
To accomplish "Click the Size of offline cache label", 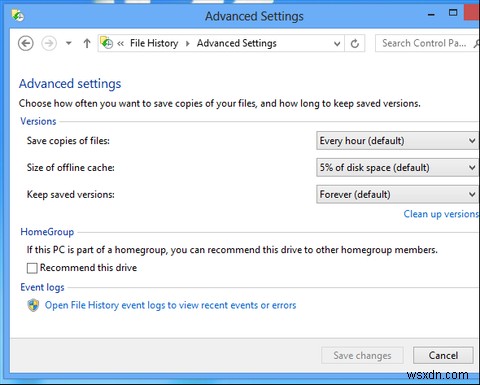I will coord(71,167).
